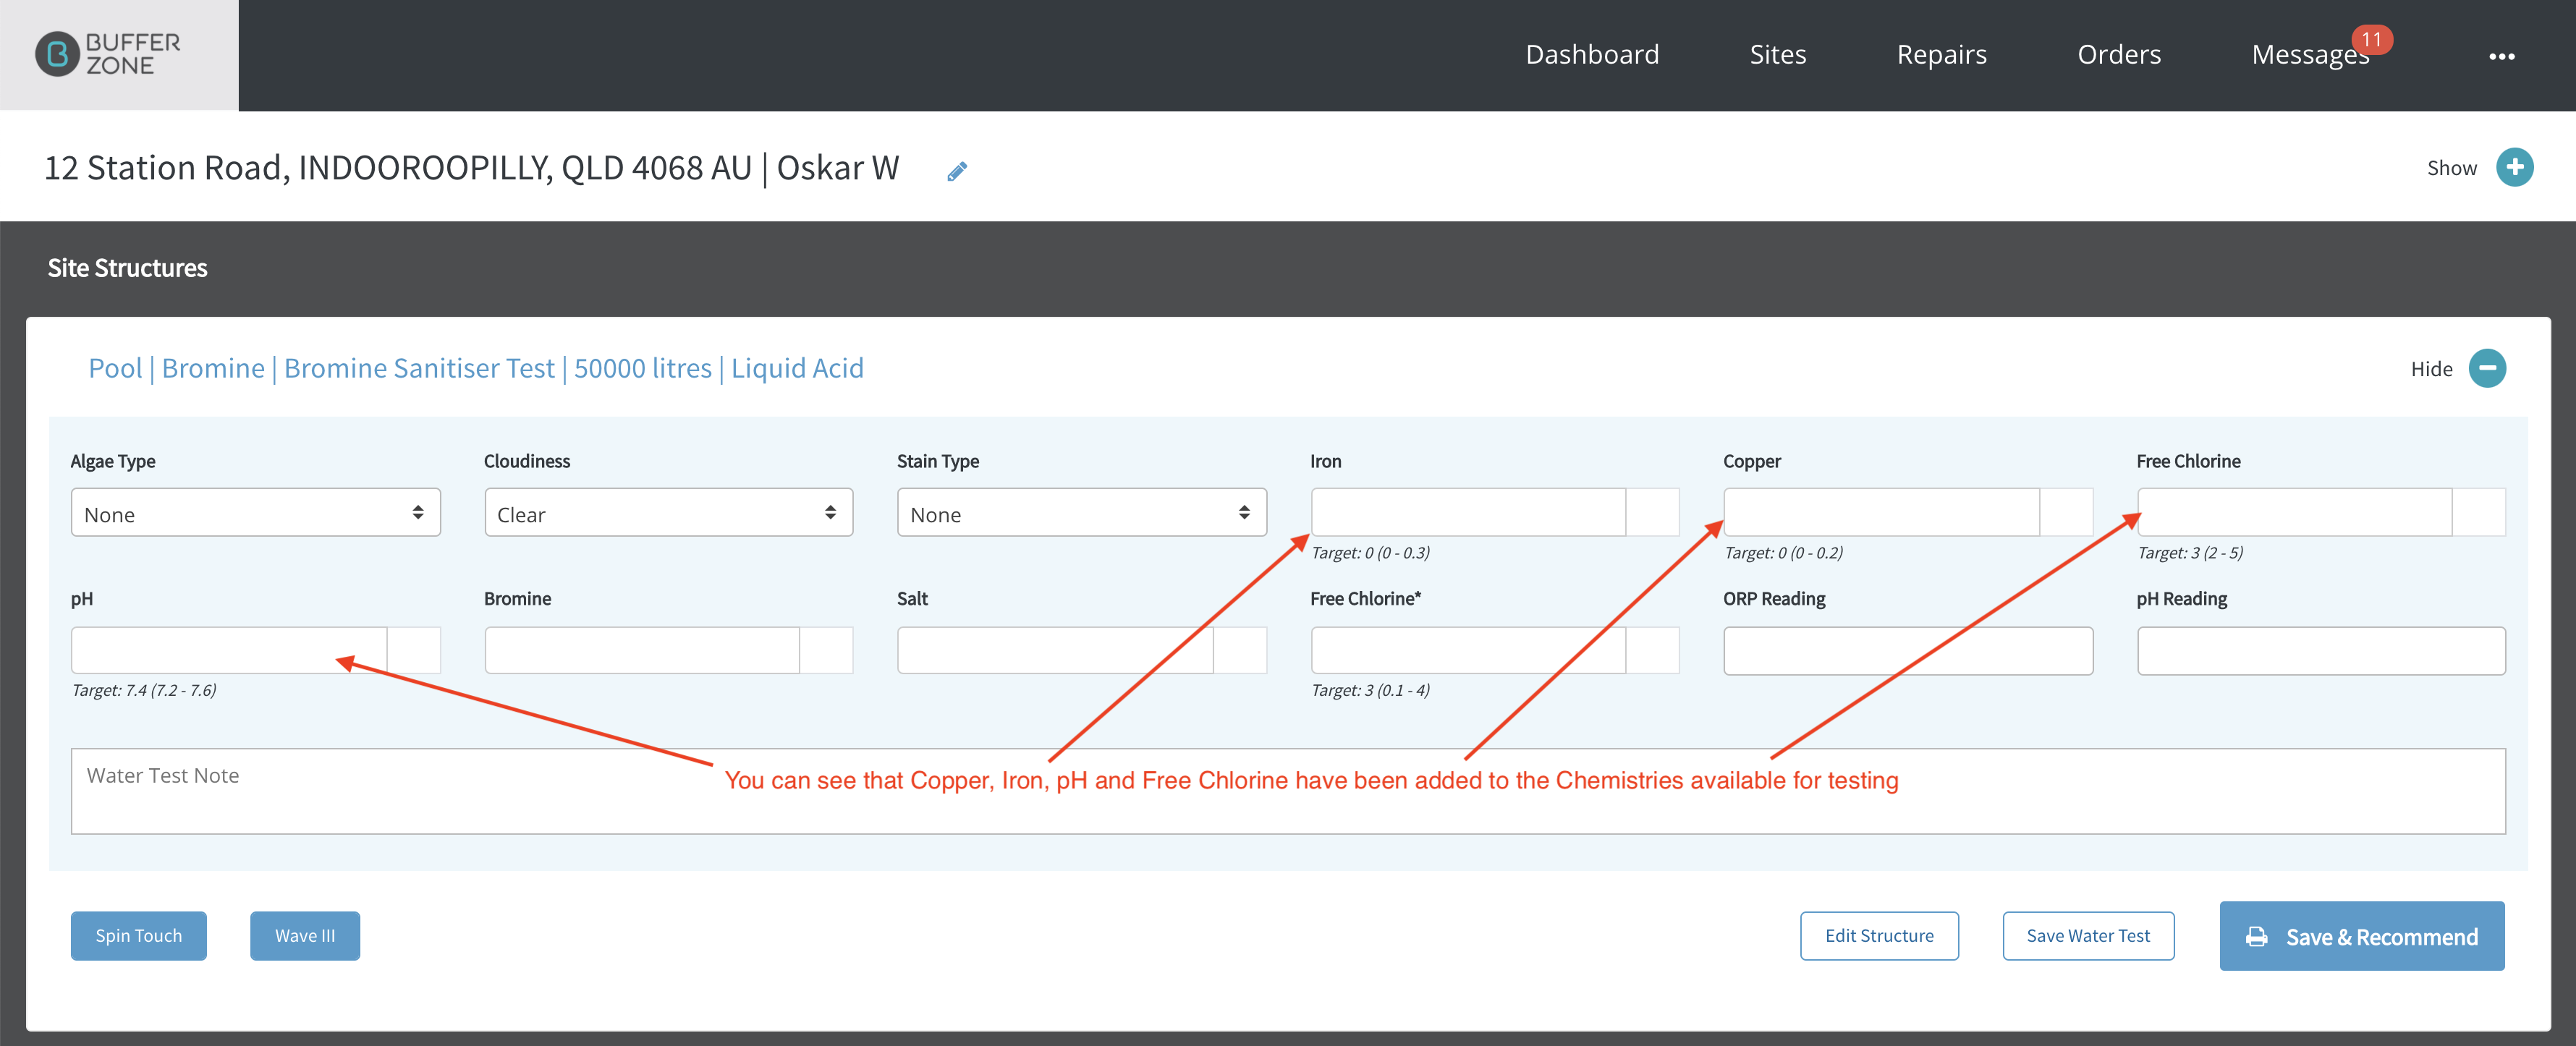This screenshot has height=1046, width=2576.
Task: Focus the Water Test Note field
Action: click(x=1288, y=791)
